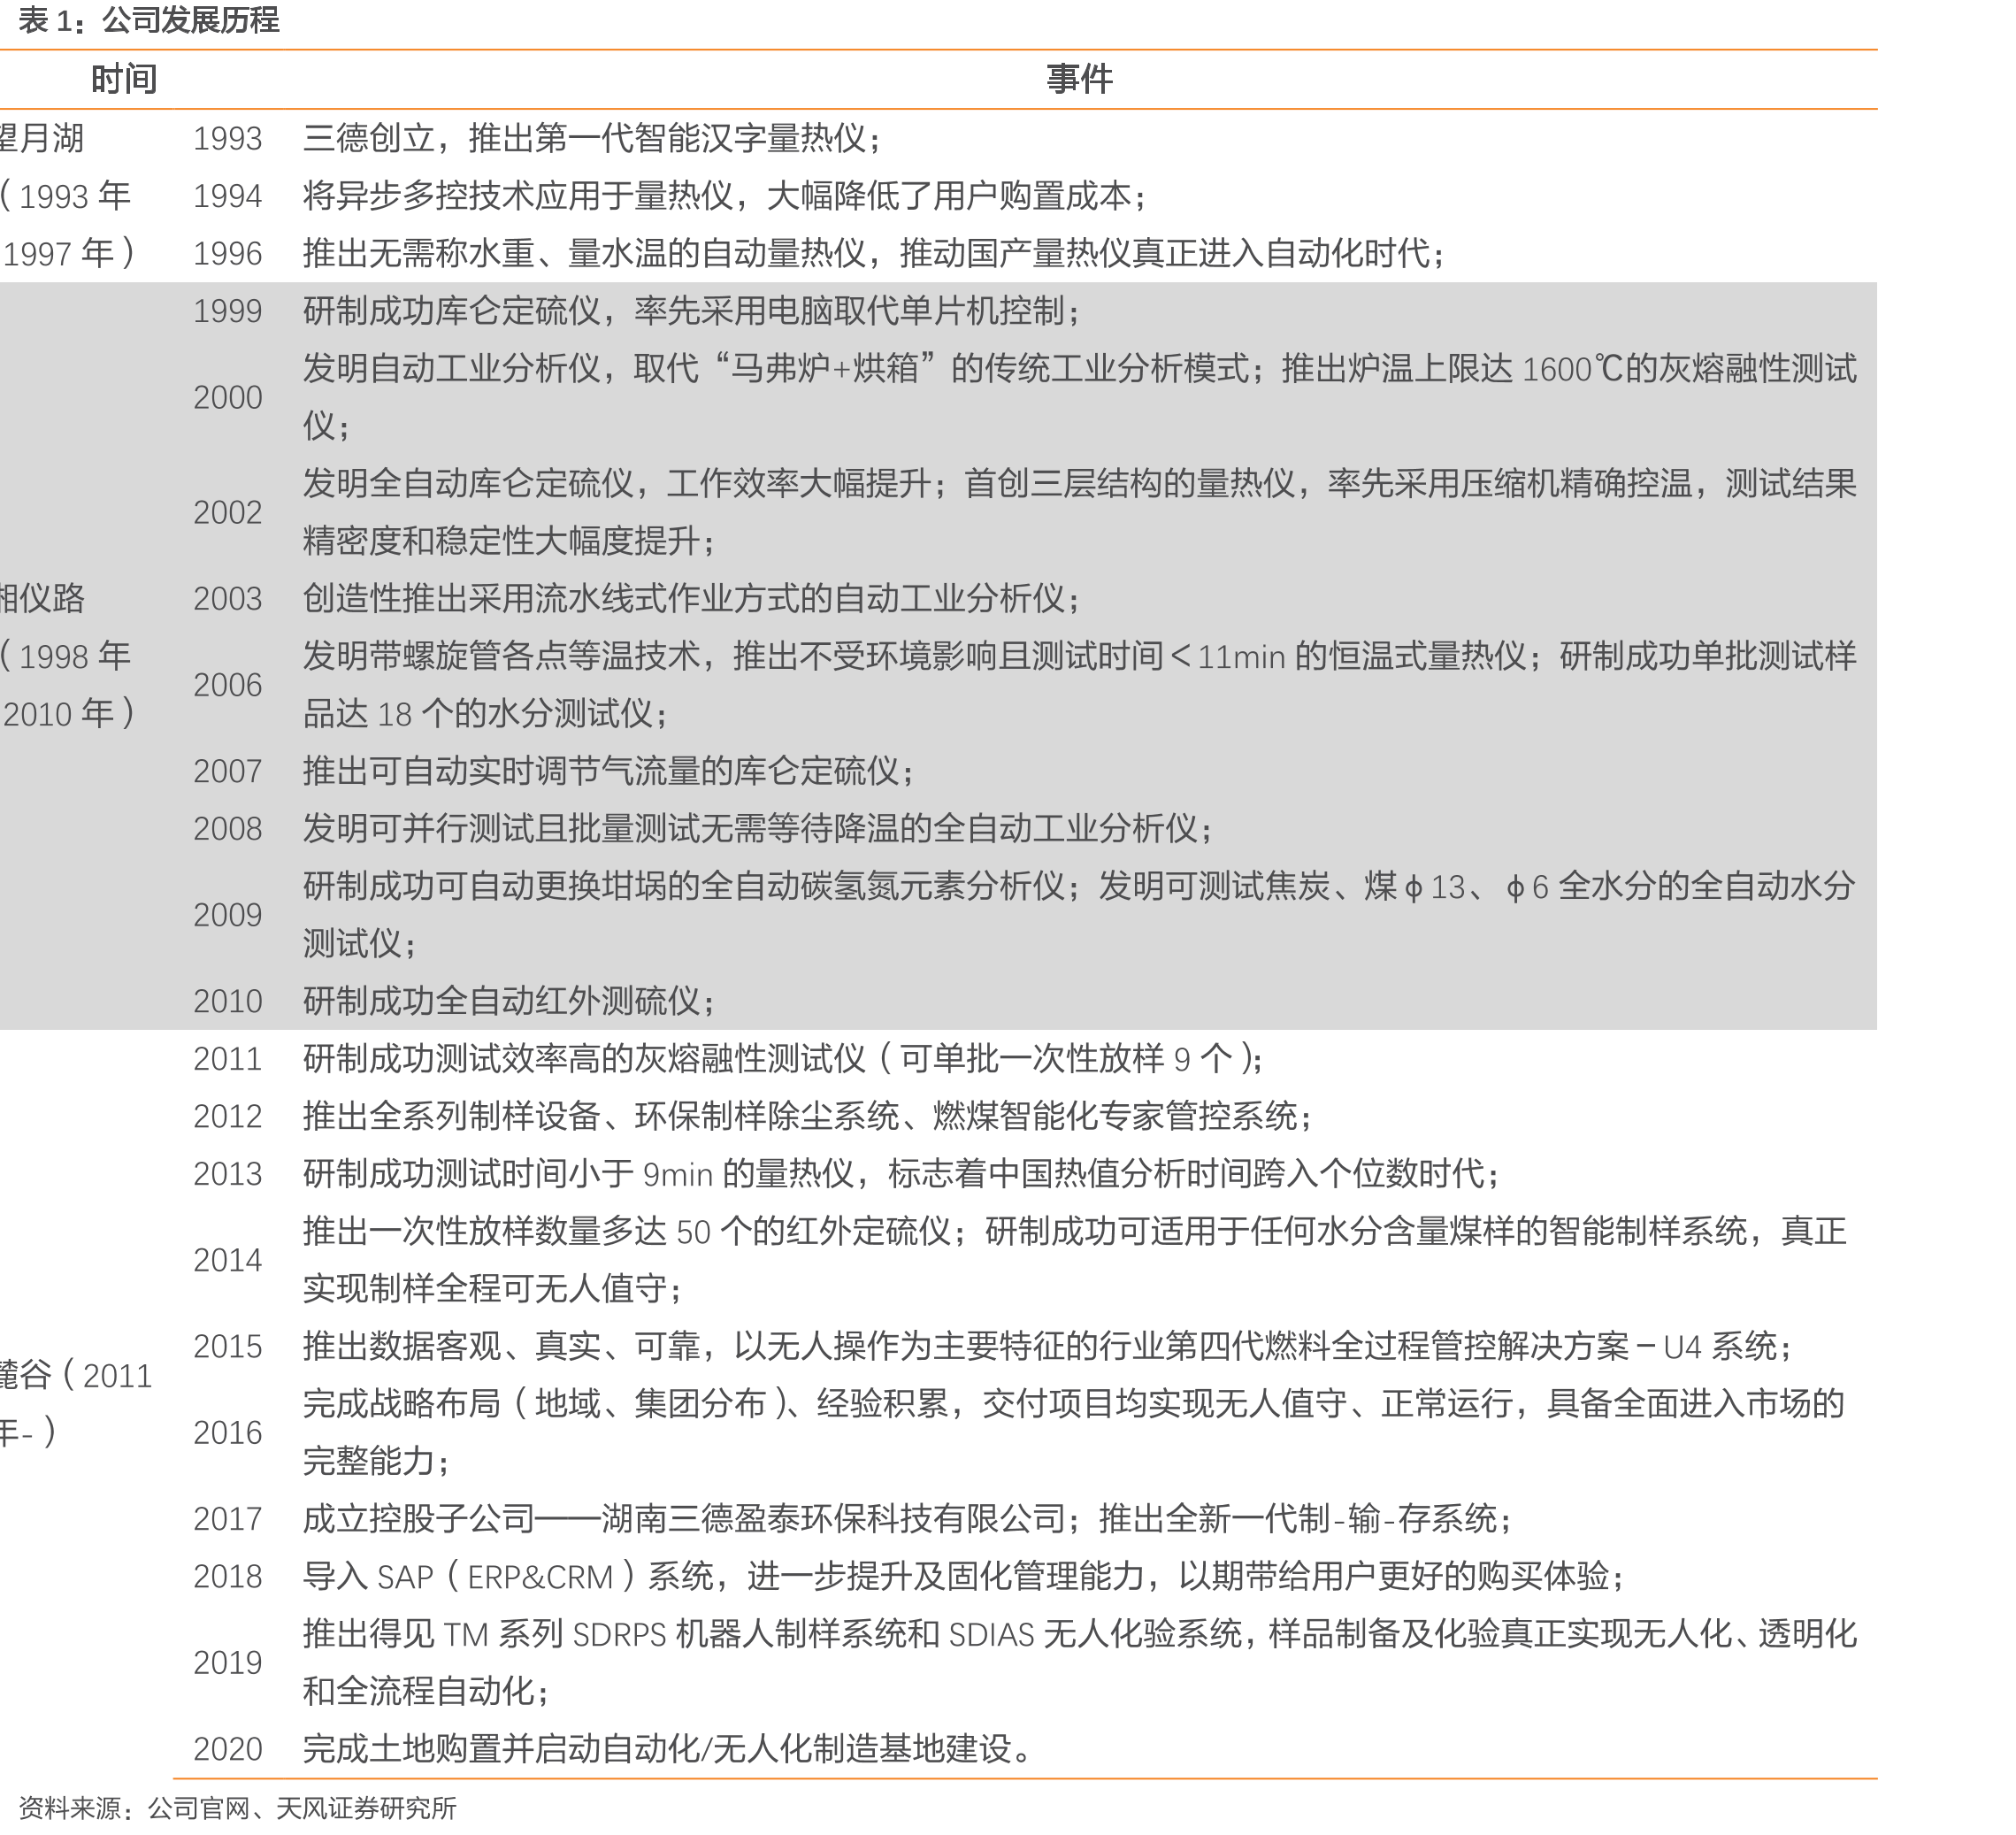Click the year 2011 cell
Screen dimensions: 2016x1835
pyautogui.click(x=228, y=1060)
